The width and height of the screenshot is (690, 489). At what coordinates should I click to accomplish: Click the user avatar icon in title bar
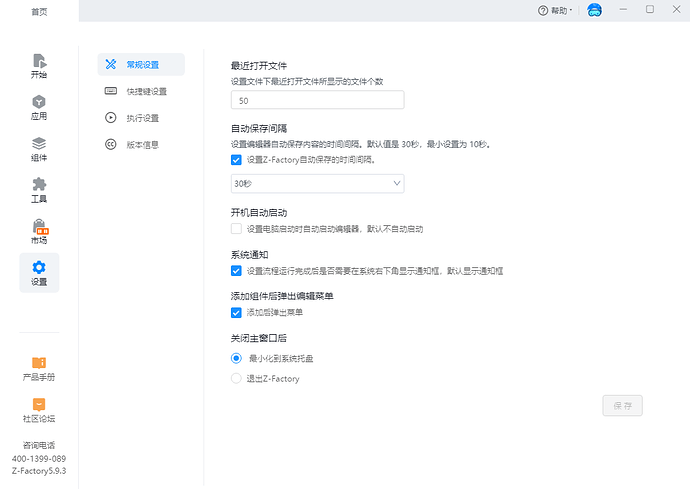[x=594, y=10]
